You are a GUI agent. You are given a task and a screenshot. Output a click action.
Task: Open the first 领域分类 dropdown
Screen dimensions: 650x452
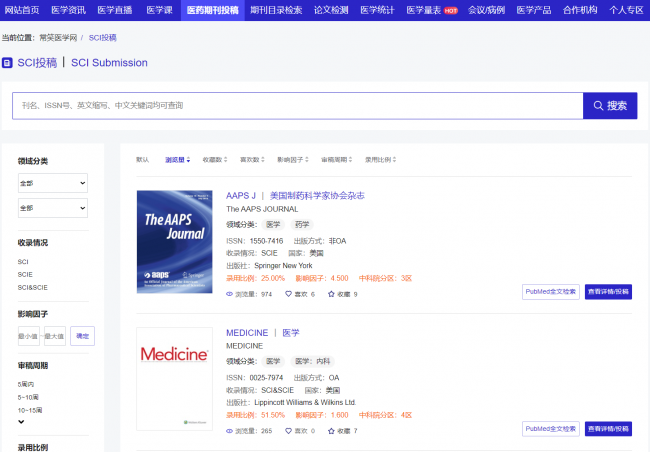click(53, 183)
